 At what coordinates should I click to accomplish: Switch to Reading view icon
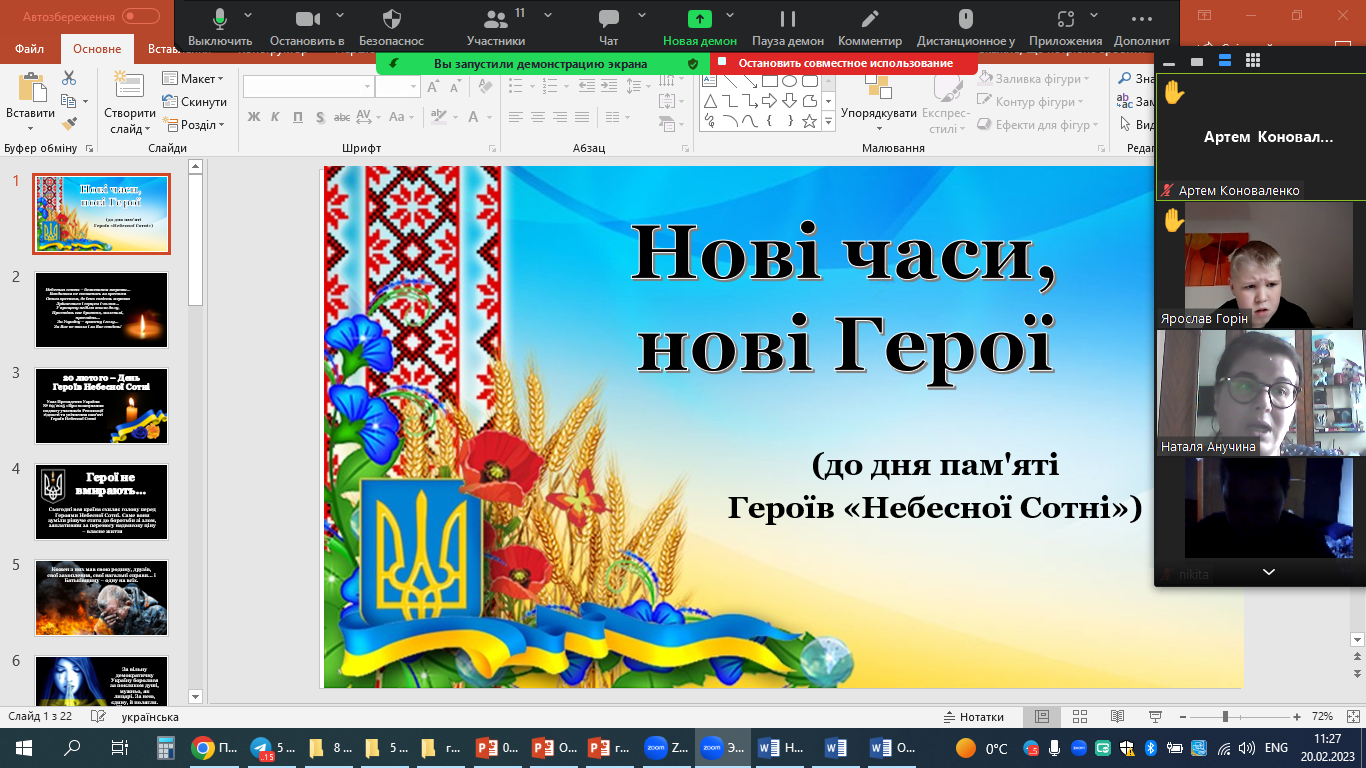[x=1117, y=717]
